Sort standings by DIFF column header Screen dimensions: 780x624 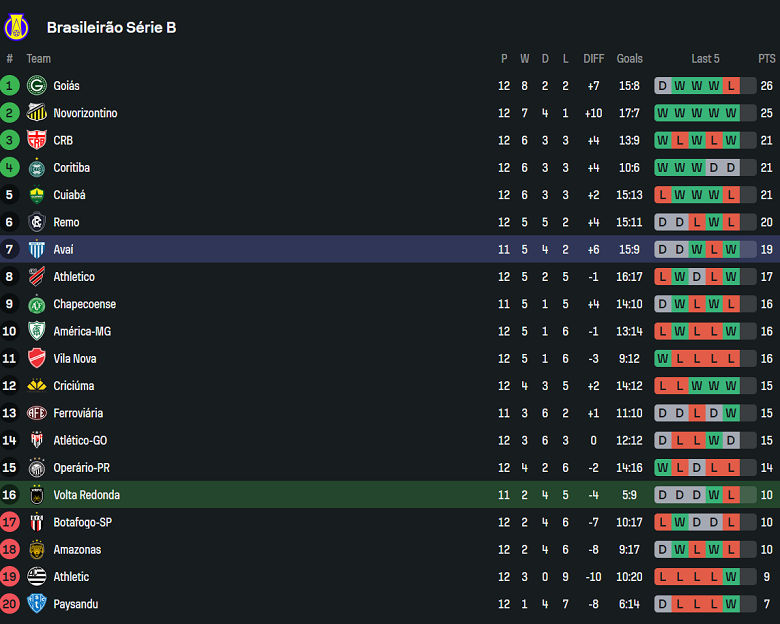coord(594,59)
